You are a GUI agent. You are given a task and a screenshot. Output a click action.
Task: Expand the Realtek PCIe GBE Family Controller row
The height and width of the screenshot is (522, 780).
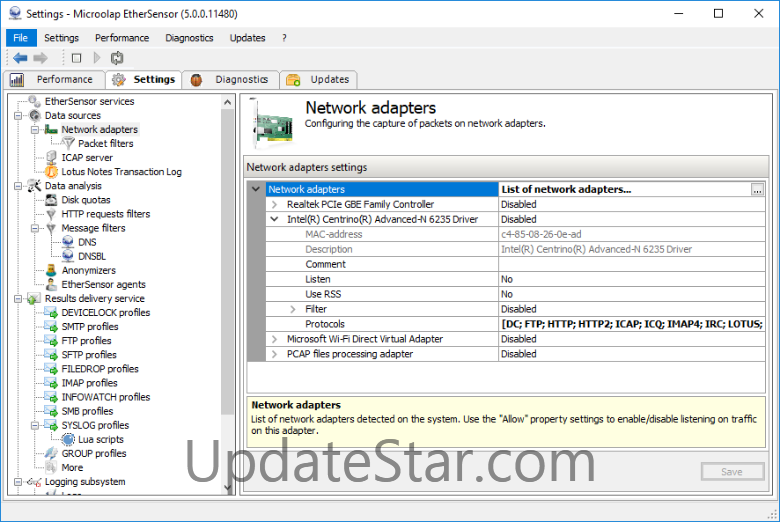pyautogui.click(x=274, y=205)
